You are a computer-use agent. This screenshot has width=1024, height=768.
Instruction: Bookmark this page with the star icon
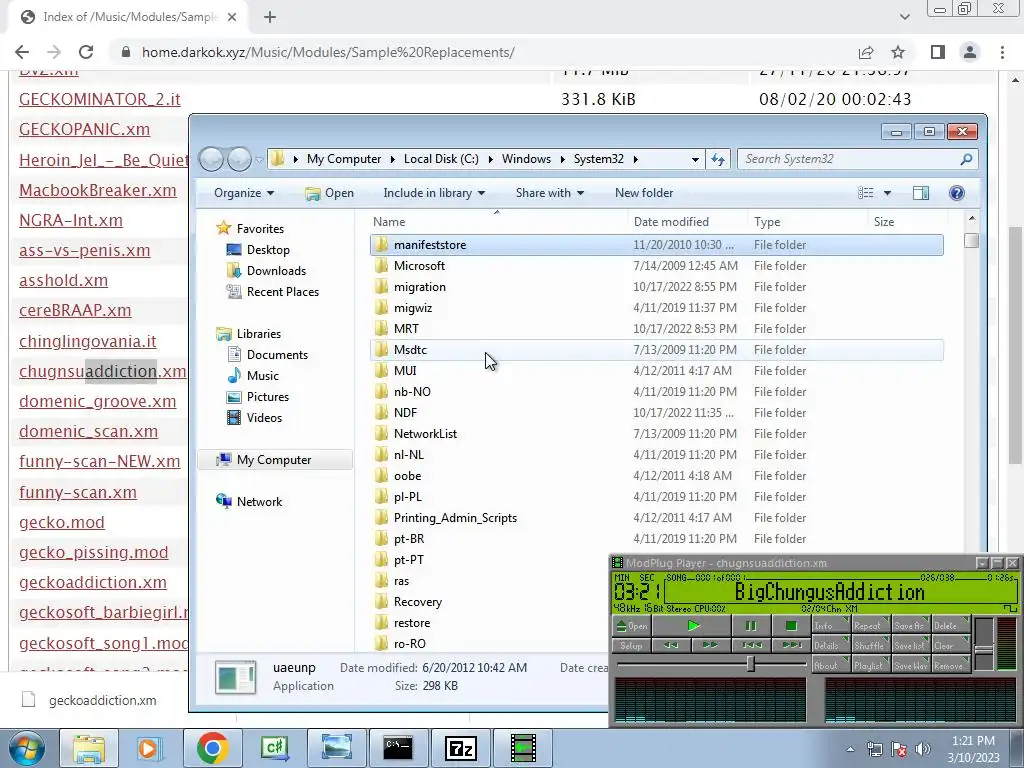(899, 52)
